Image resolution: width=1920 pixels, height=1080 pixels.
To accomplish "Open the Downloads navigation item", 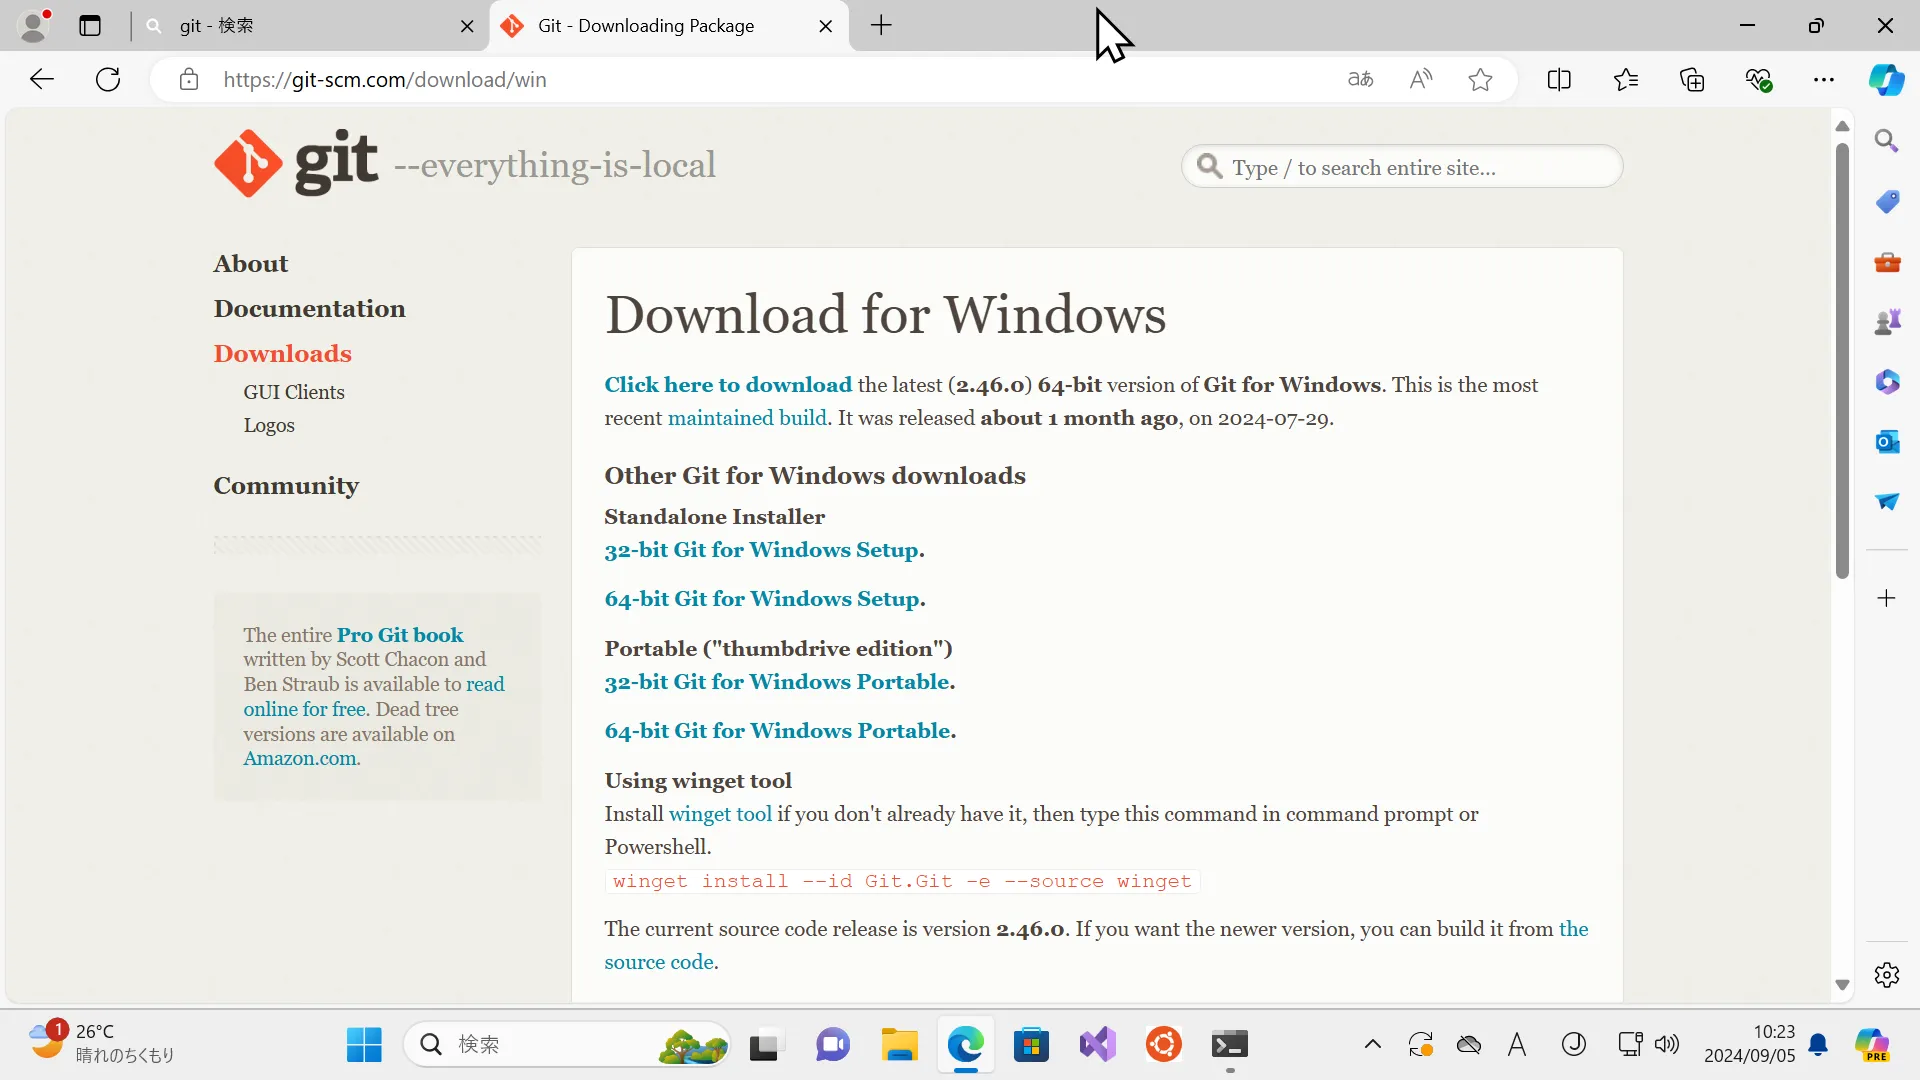I will [x=282, y=354].
